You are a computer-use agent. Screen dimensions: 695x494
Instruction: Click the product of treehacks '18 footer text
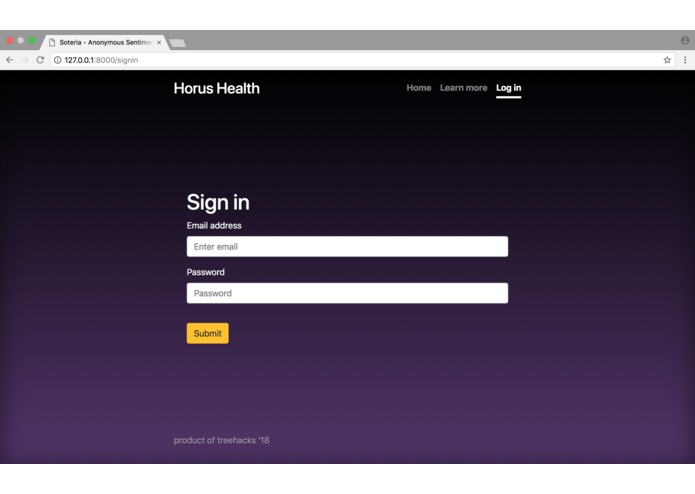[221, 440]
